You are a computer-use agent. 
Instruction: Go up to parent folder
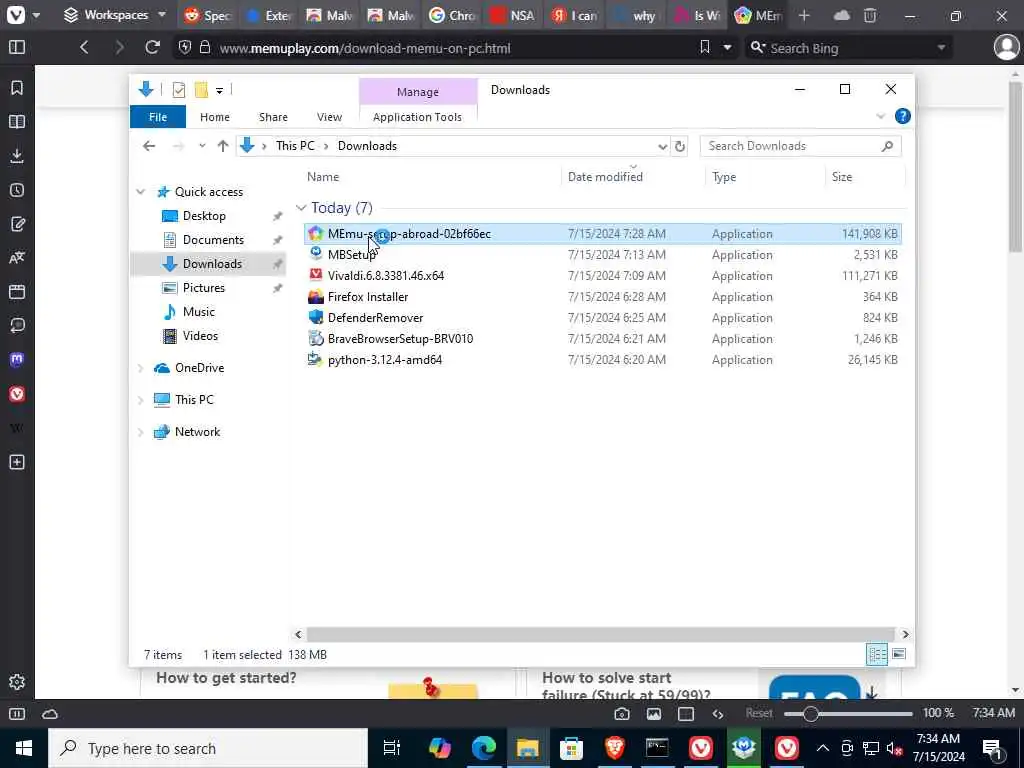(x=223, y=146)
